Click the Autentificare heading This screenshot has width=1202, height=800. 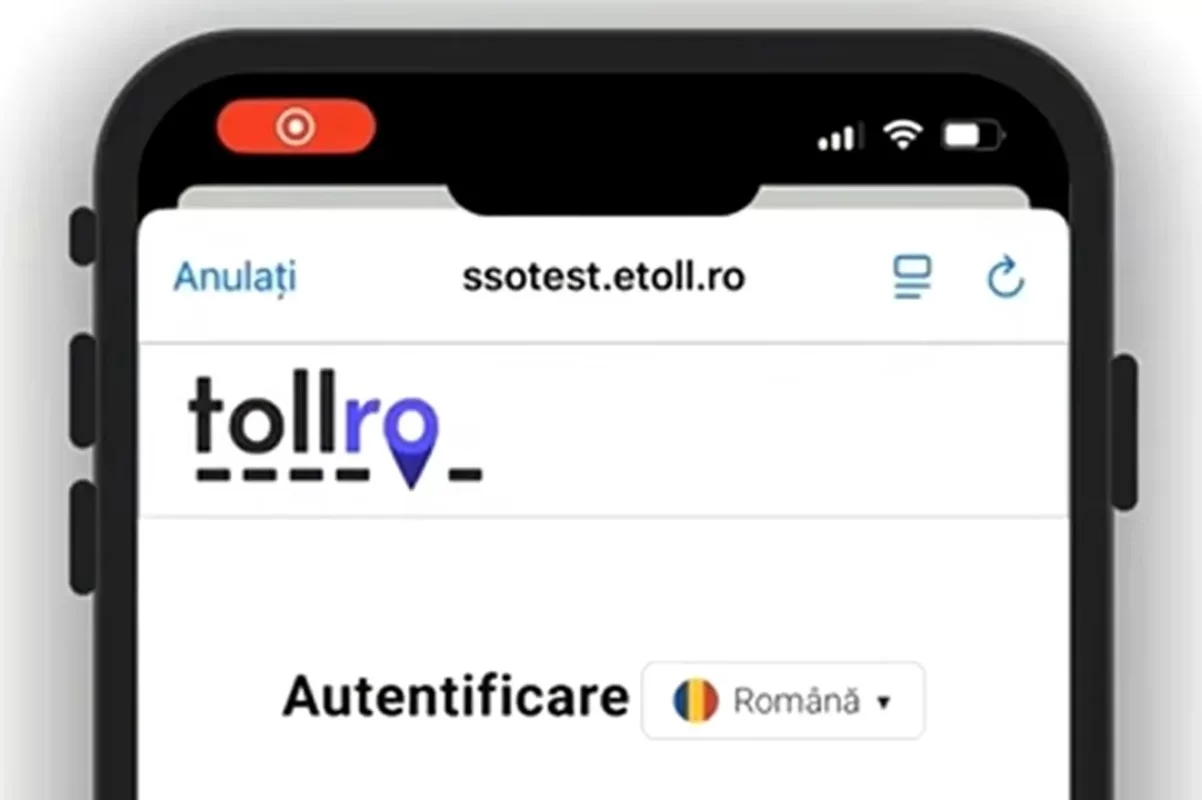(x=456, y=695)
